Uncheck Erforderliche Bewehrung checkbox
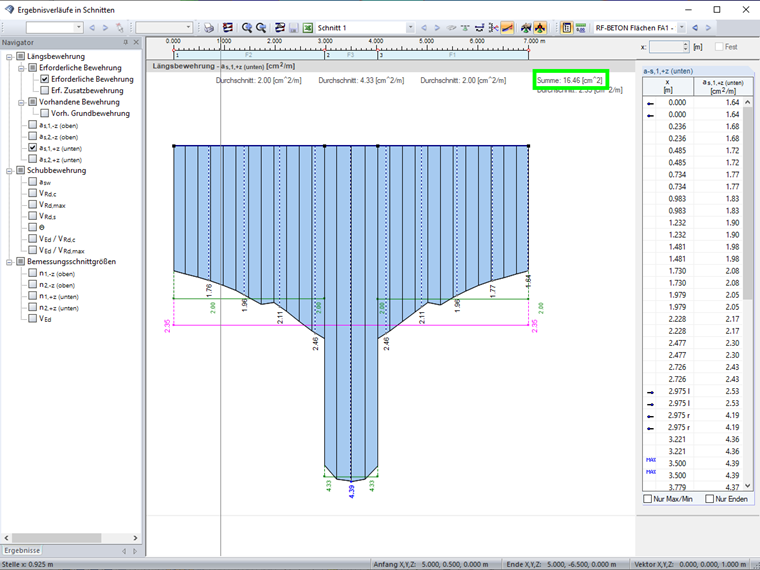 pos(44,79)
